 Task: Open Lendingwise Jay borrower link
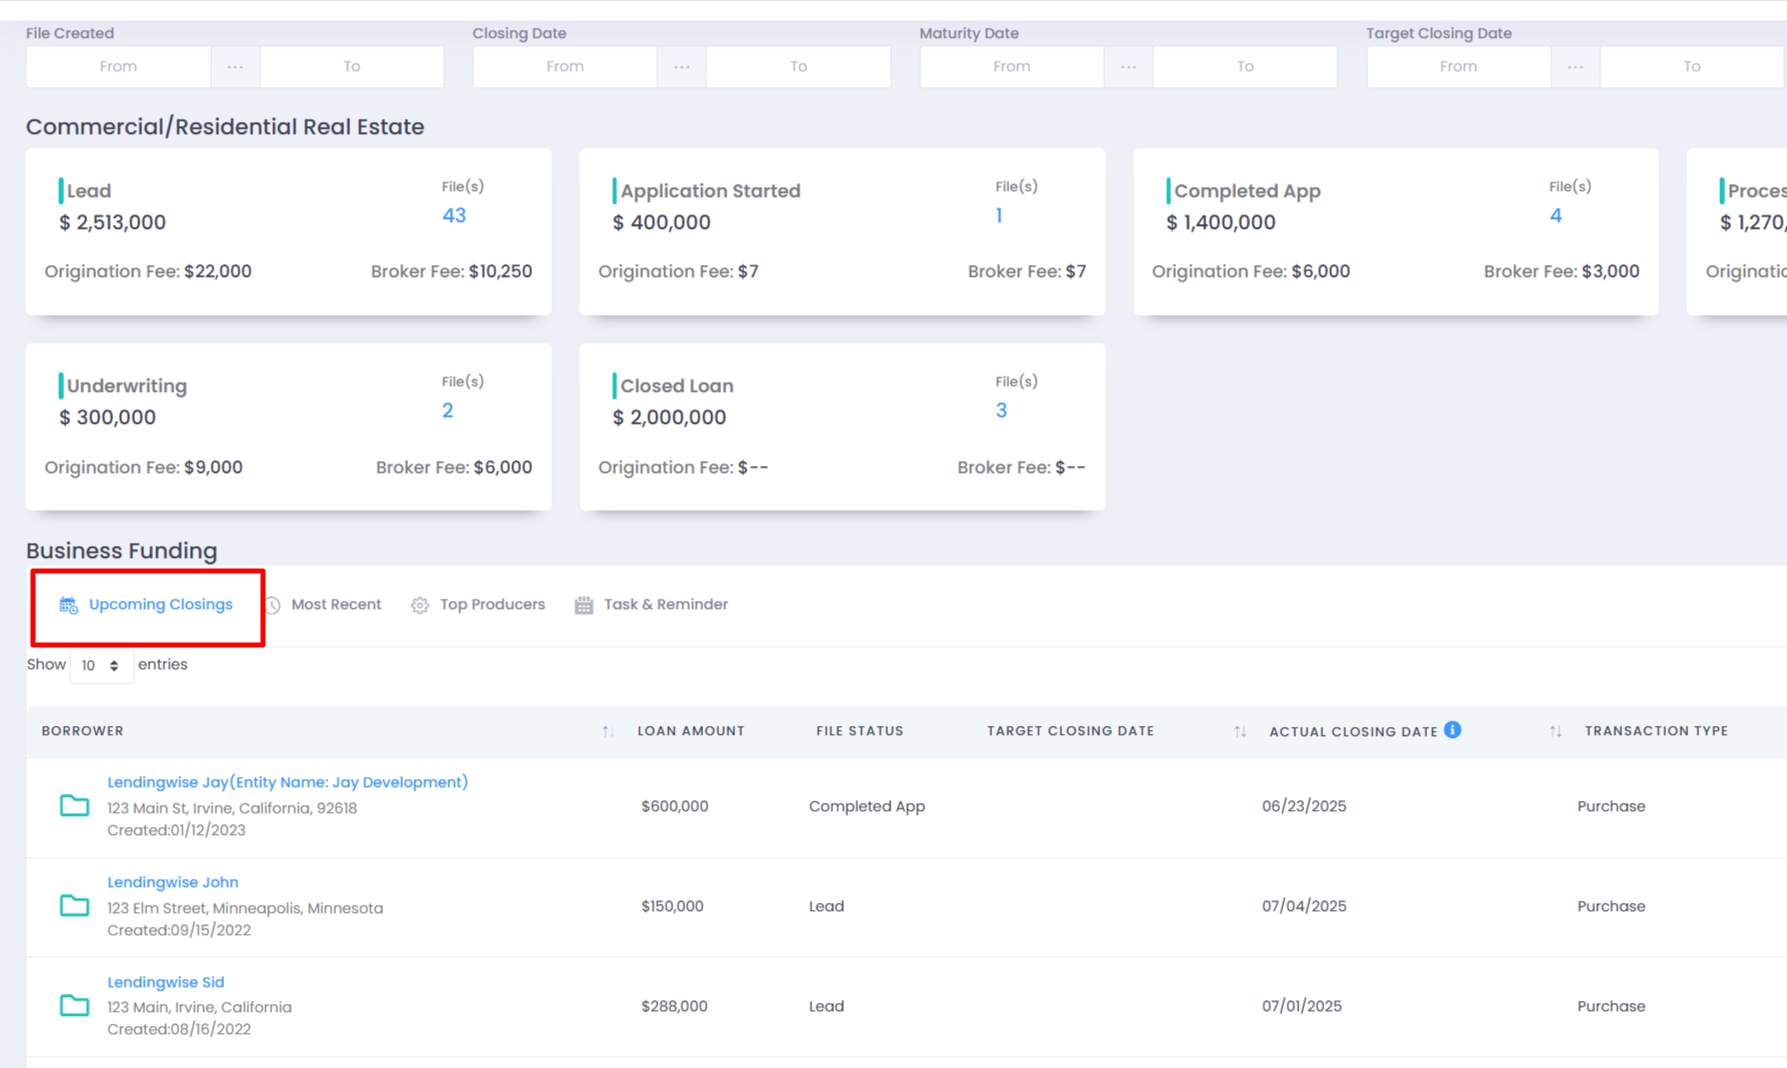[x=287, y=782]
